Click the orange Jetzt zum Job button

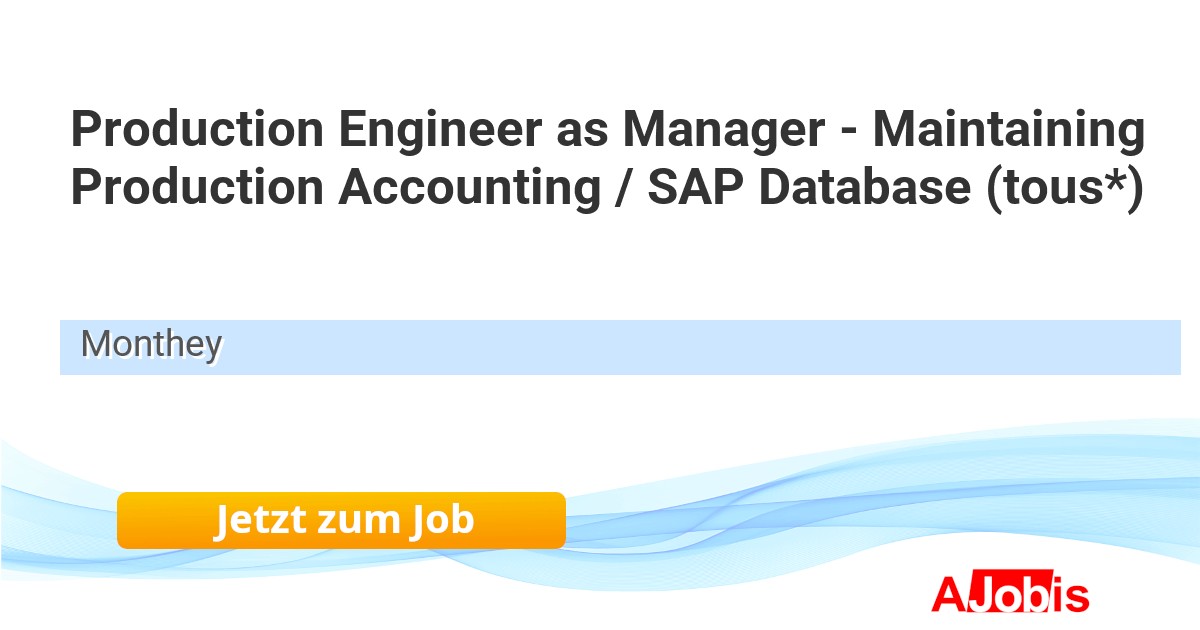[341, 520]
